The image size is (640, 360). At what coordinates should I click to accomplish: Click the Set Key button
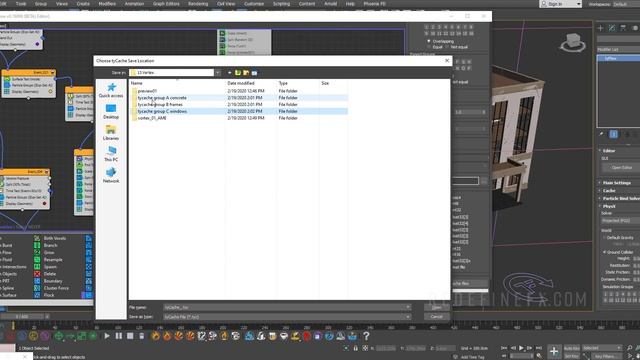[x=571, y=356]
